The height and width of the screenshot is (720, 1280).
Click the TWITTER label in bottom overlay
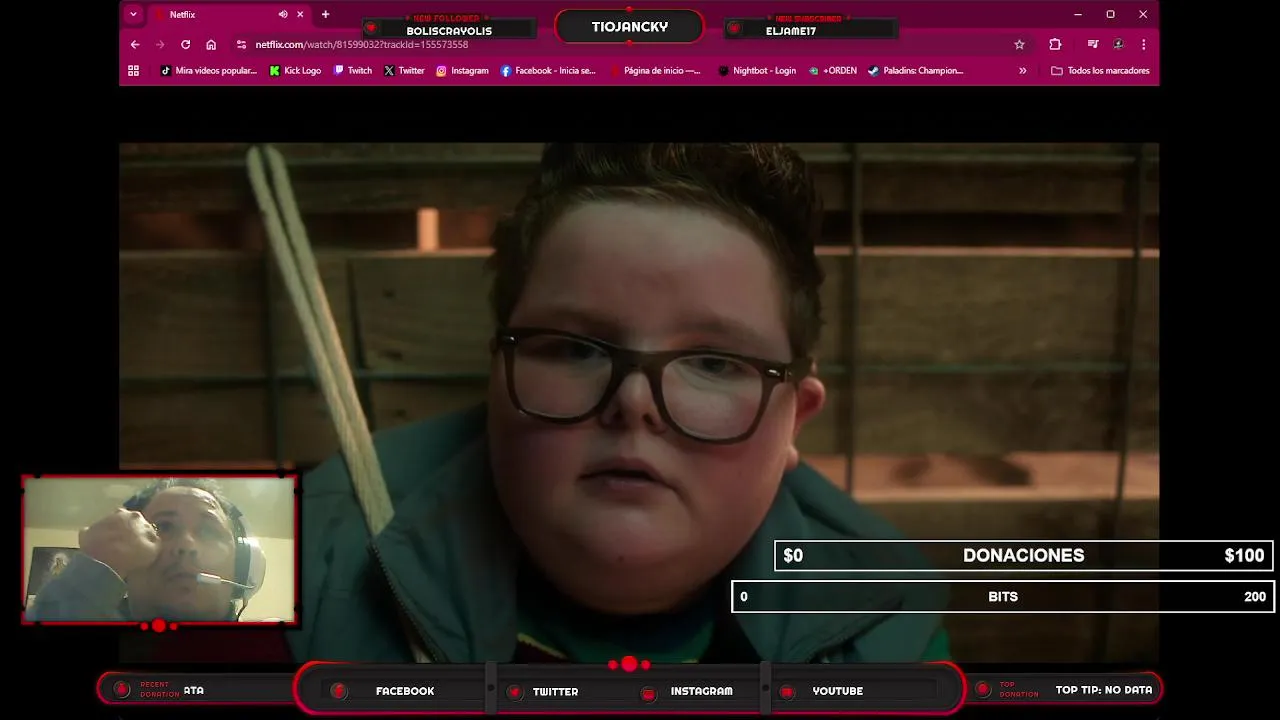pos(555,691)
